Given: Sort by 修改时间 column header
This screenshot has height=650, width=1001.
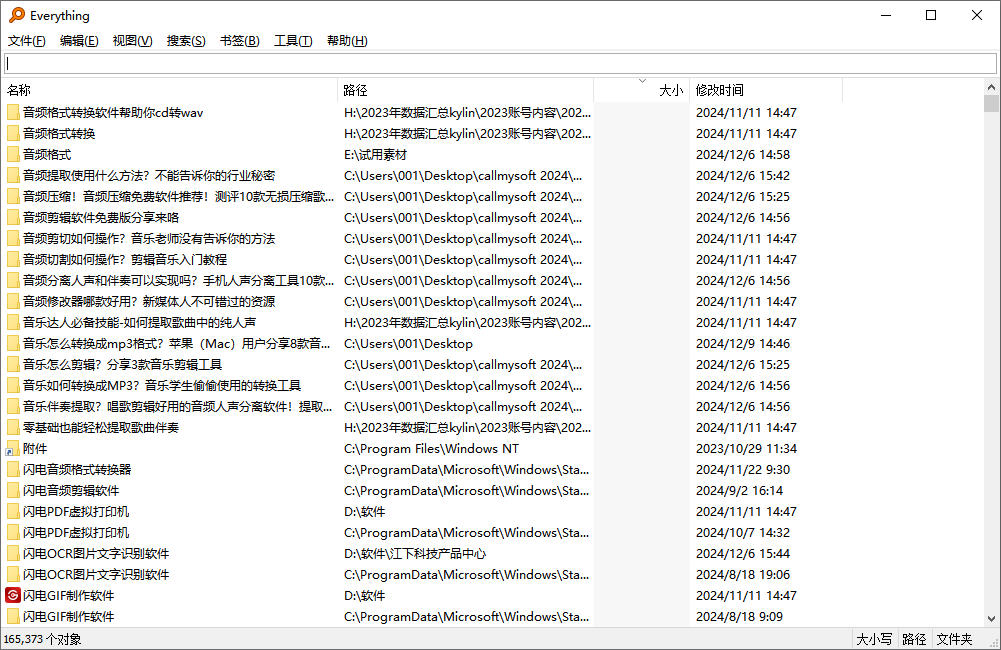Looking at the screenshot, I should coord(766,90).
